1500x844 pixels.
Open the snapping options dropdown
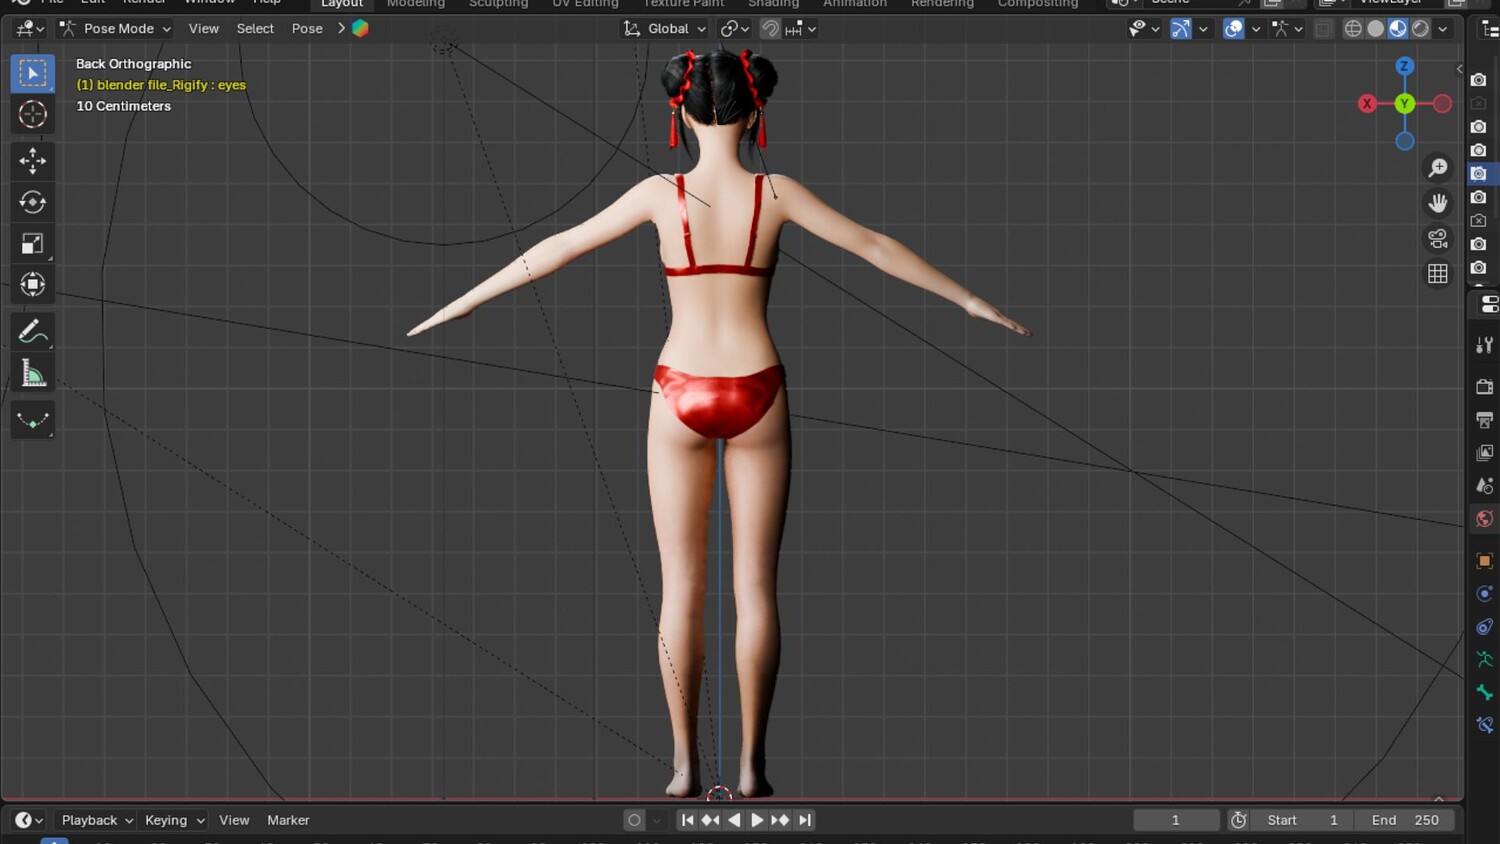(x=801, y=29)
